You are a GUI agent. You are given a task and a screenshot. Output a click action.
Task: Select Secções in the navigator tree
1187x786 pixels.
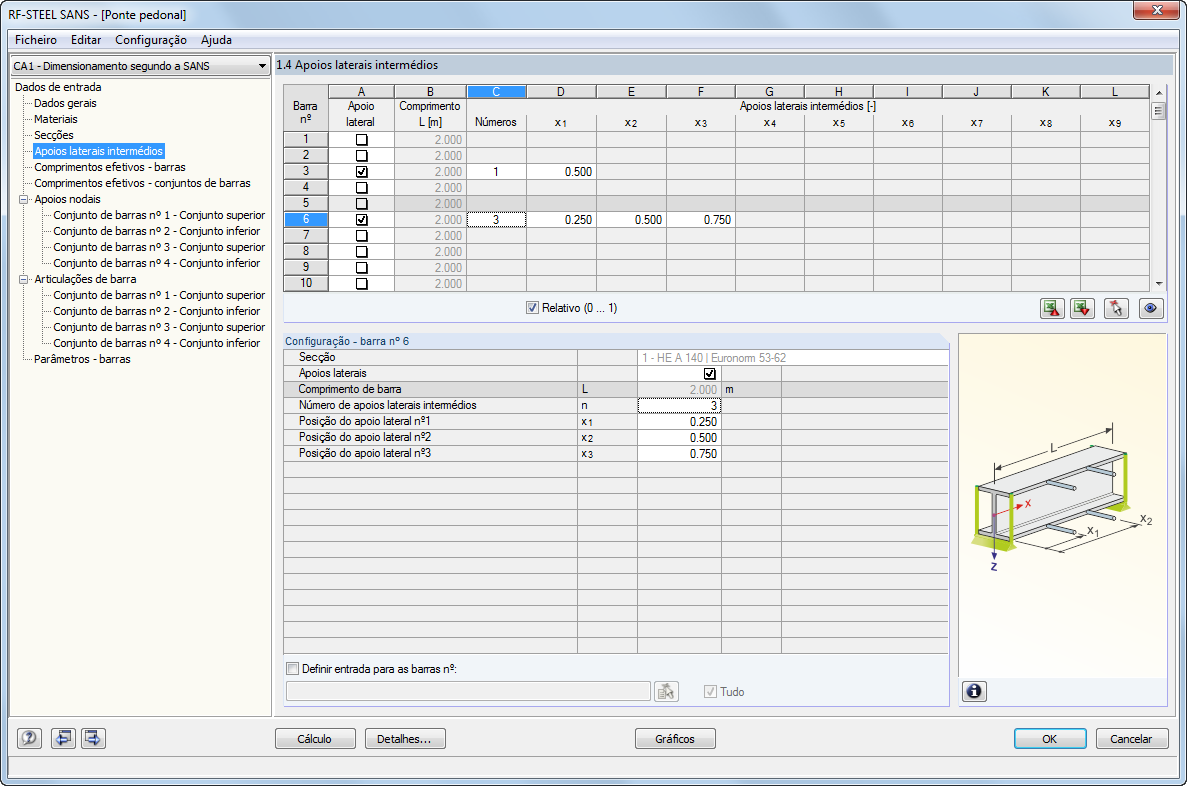tap(54, 135)
